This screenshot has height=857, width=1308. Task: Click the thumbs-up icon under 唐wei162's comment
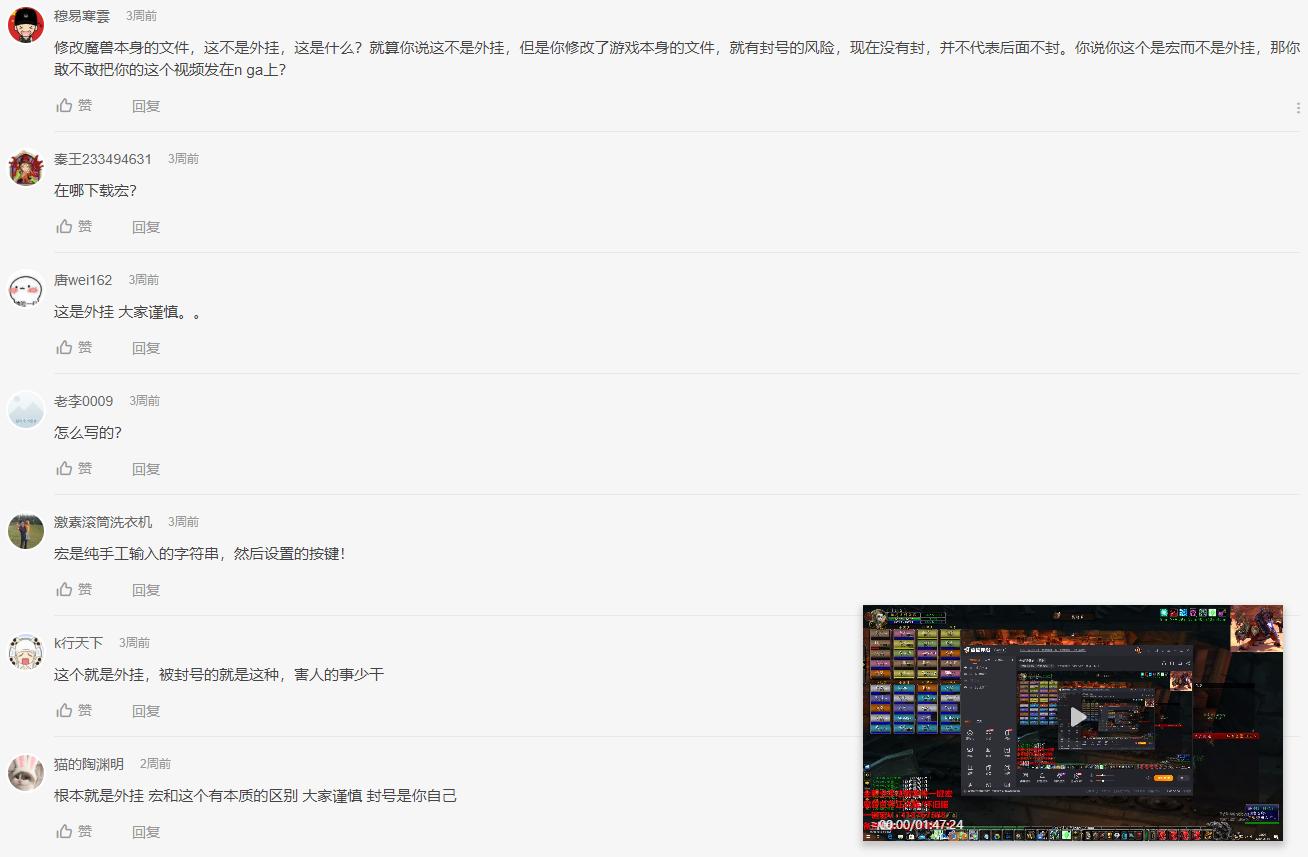pyautogui.click(x=64, y=347)
